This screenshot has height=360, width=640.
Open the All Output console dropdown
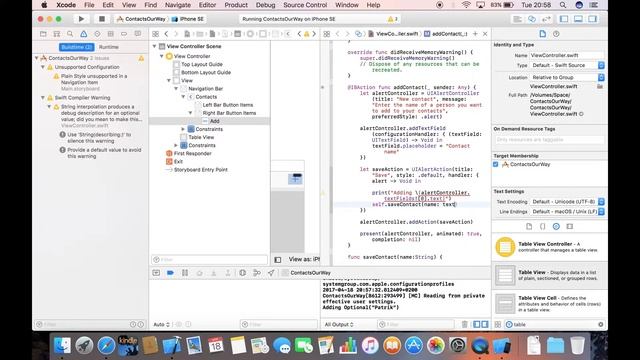(339, 324)
